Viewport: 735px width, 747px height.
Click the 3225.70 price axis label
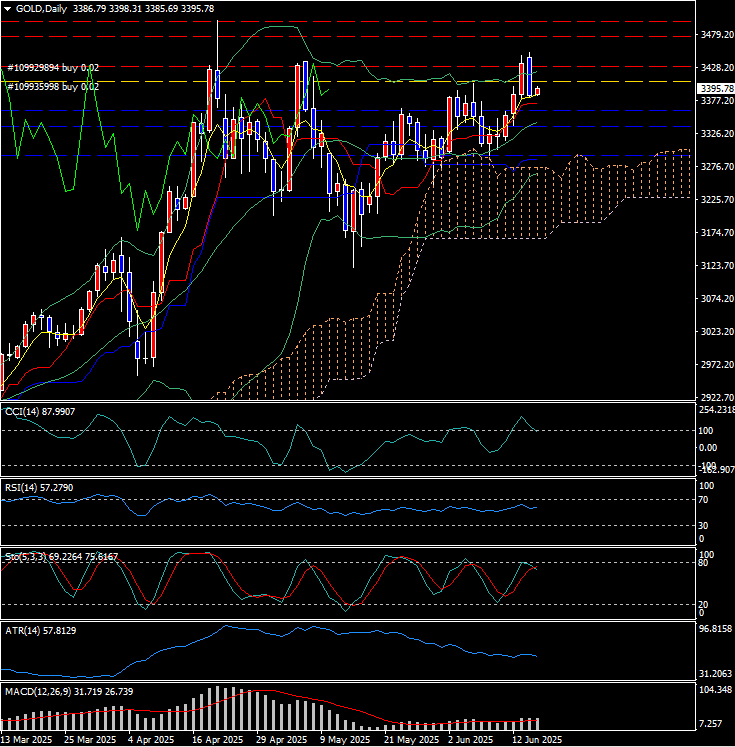[717, 199]
